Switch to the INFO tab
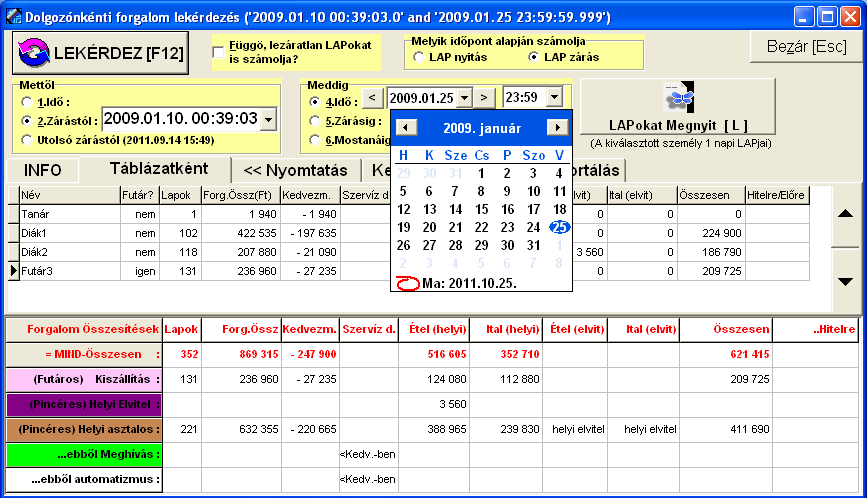Screen dimensions: 867x498 (43, 170)
